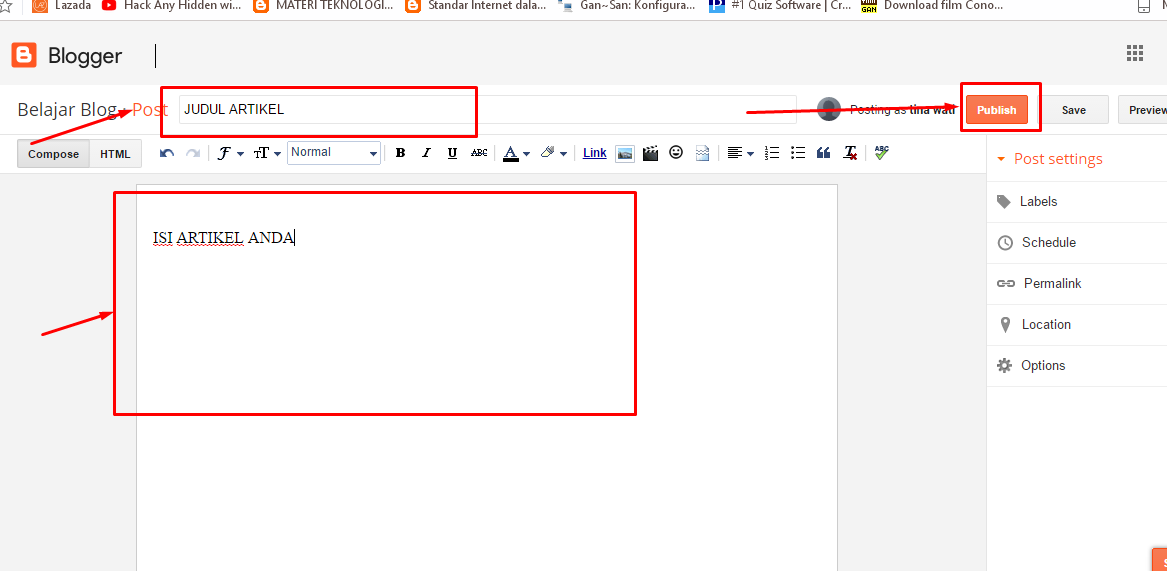Insert an image
The width and height of the screenshot is (1167, 571).
point(625,153)
